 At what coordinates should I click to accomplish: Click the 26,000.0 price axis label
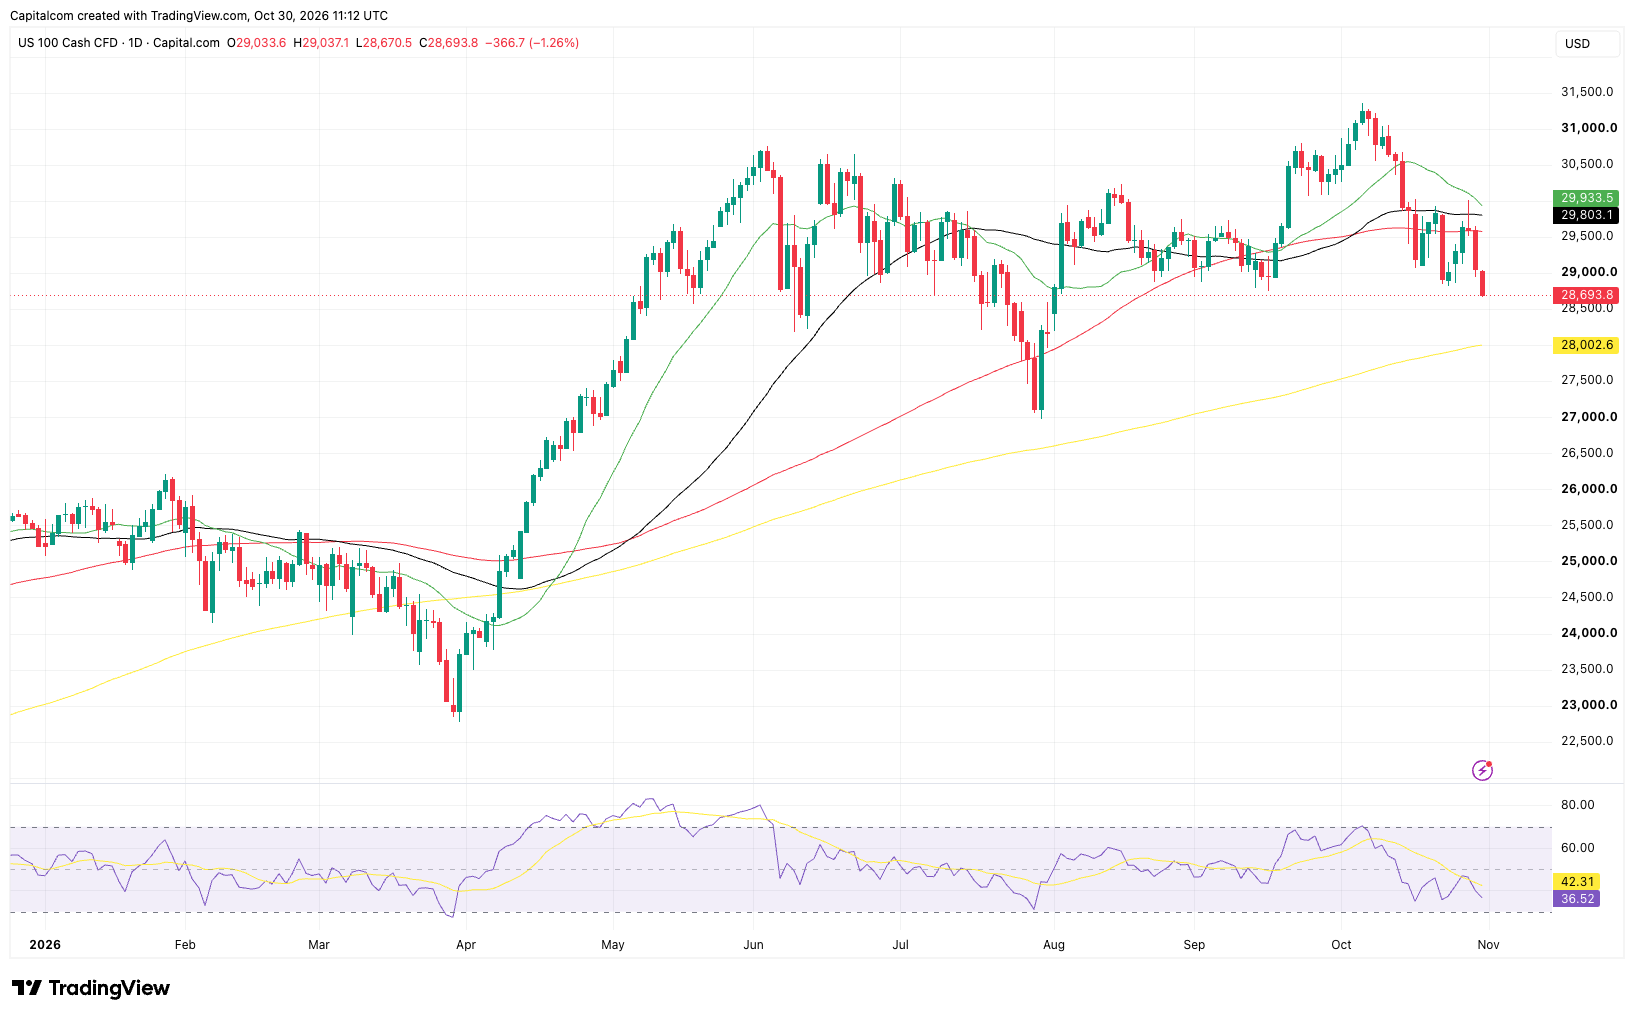(x=1588, y=489)
